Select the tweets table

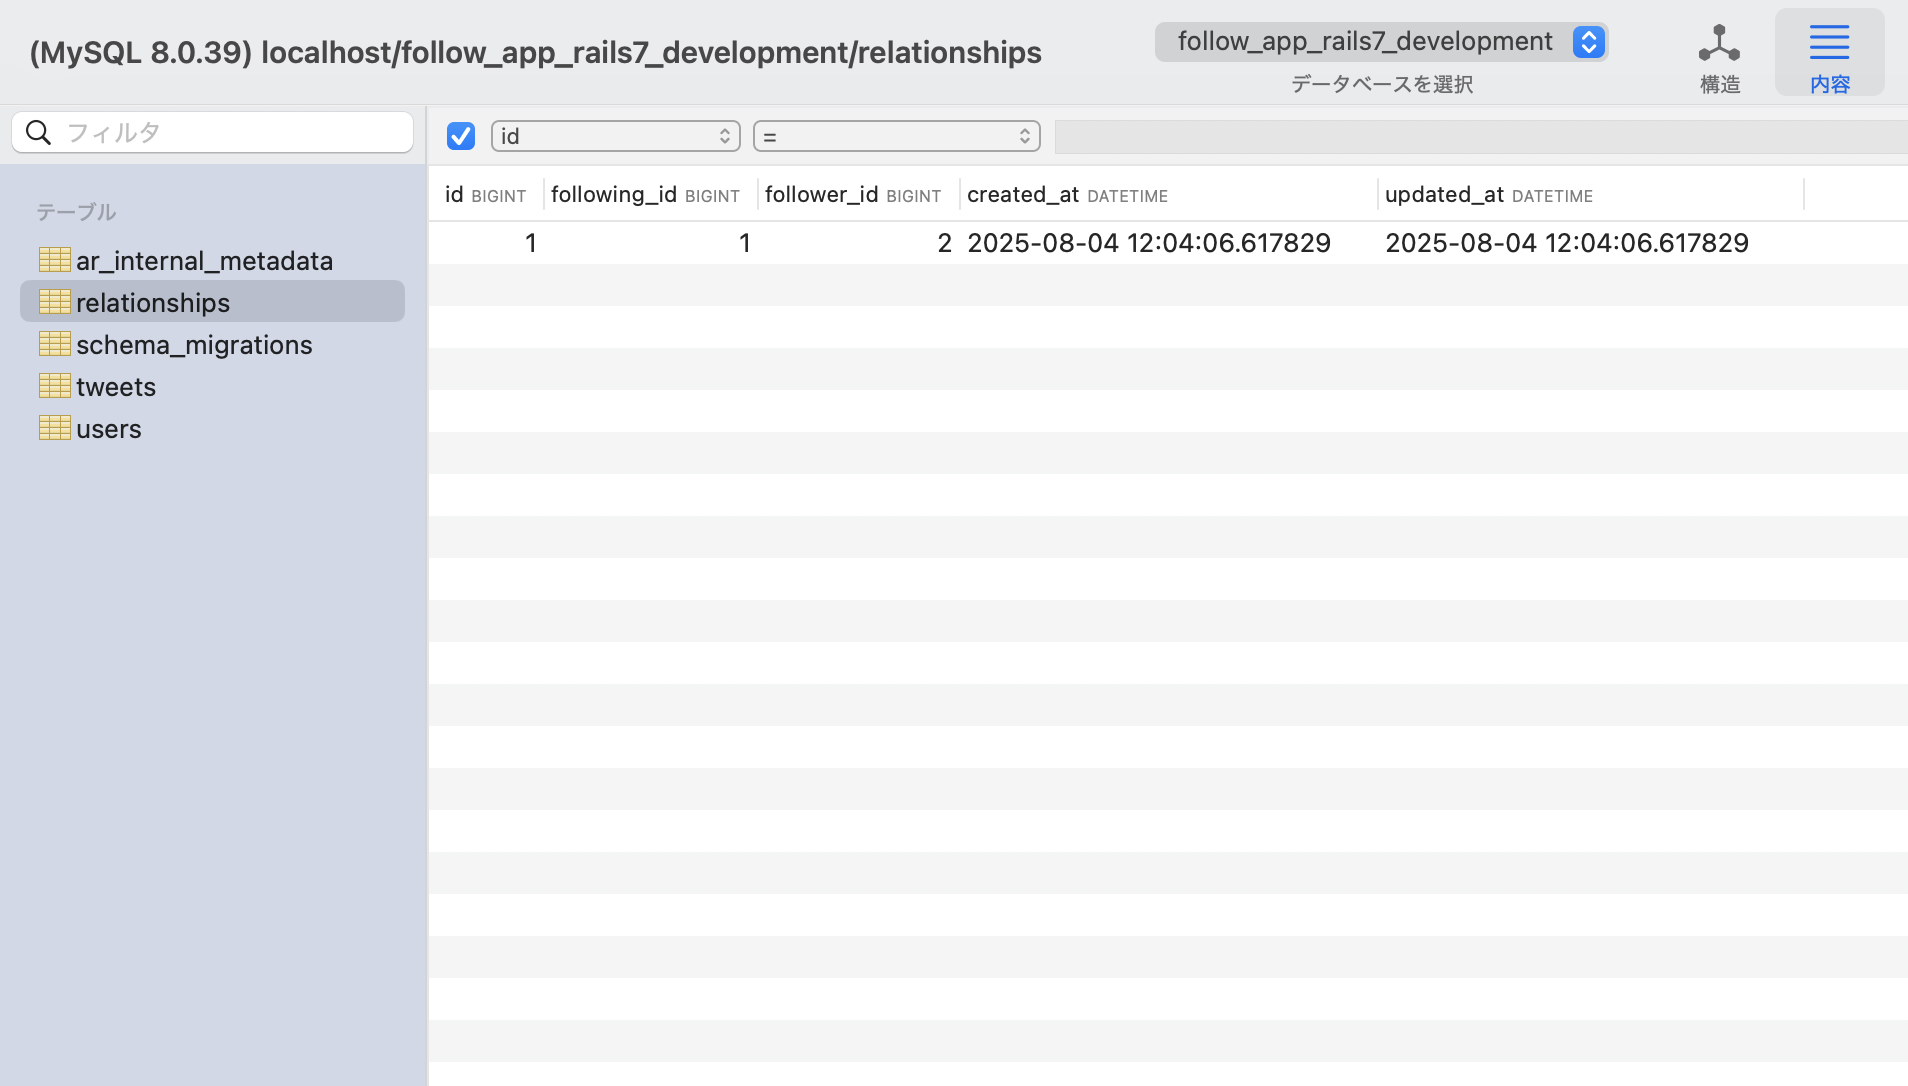coord(212,386)
